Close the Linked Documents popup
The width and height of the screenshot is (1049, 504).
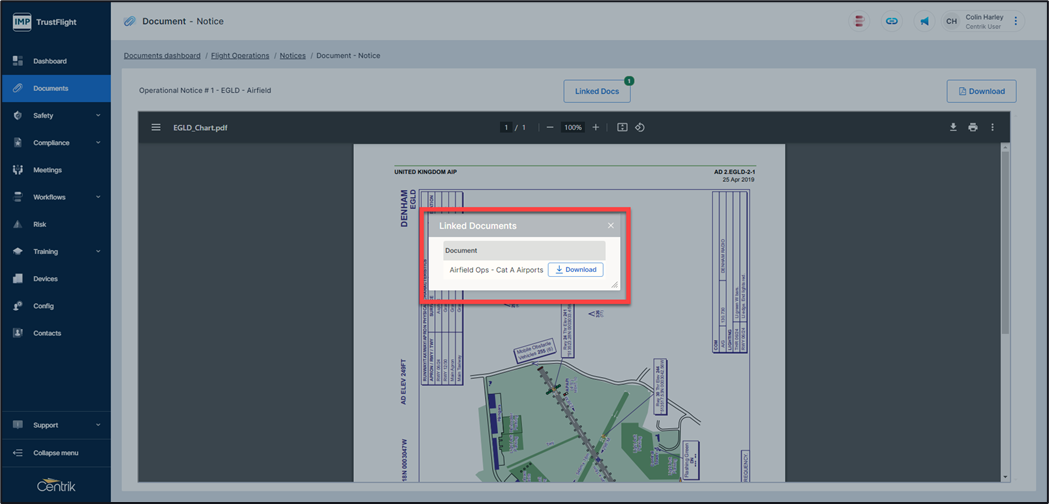point(611,226)
